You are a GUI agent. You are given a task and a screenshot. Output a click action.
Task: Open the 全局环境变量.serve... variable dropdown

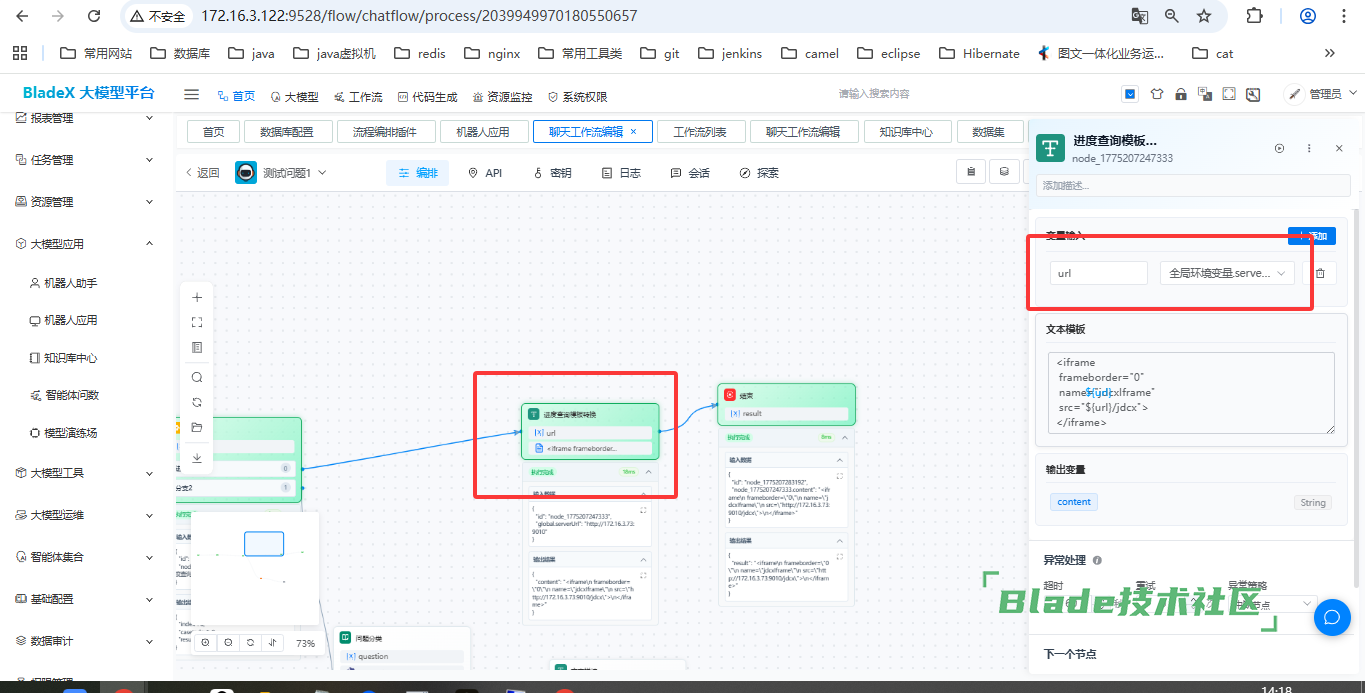pos(1226,273)
